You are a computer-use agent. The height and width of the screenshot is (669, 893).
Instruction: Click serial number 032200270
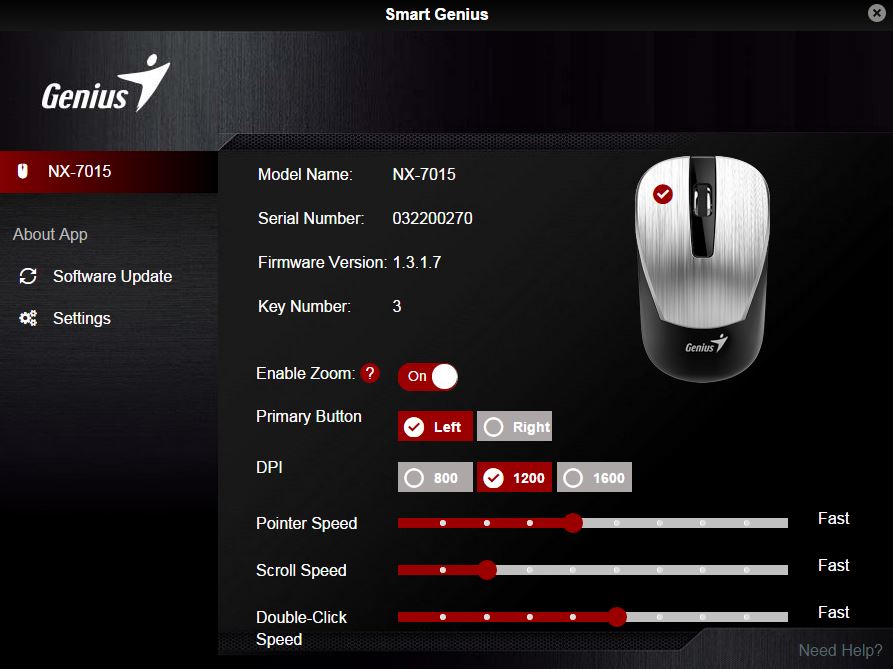(432, 219)
